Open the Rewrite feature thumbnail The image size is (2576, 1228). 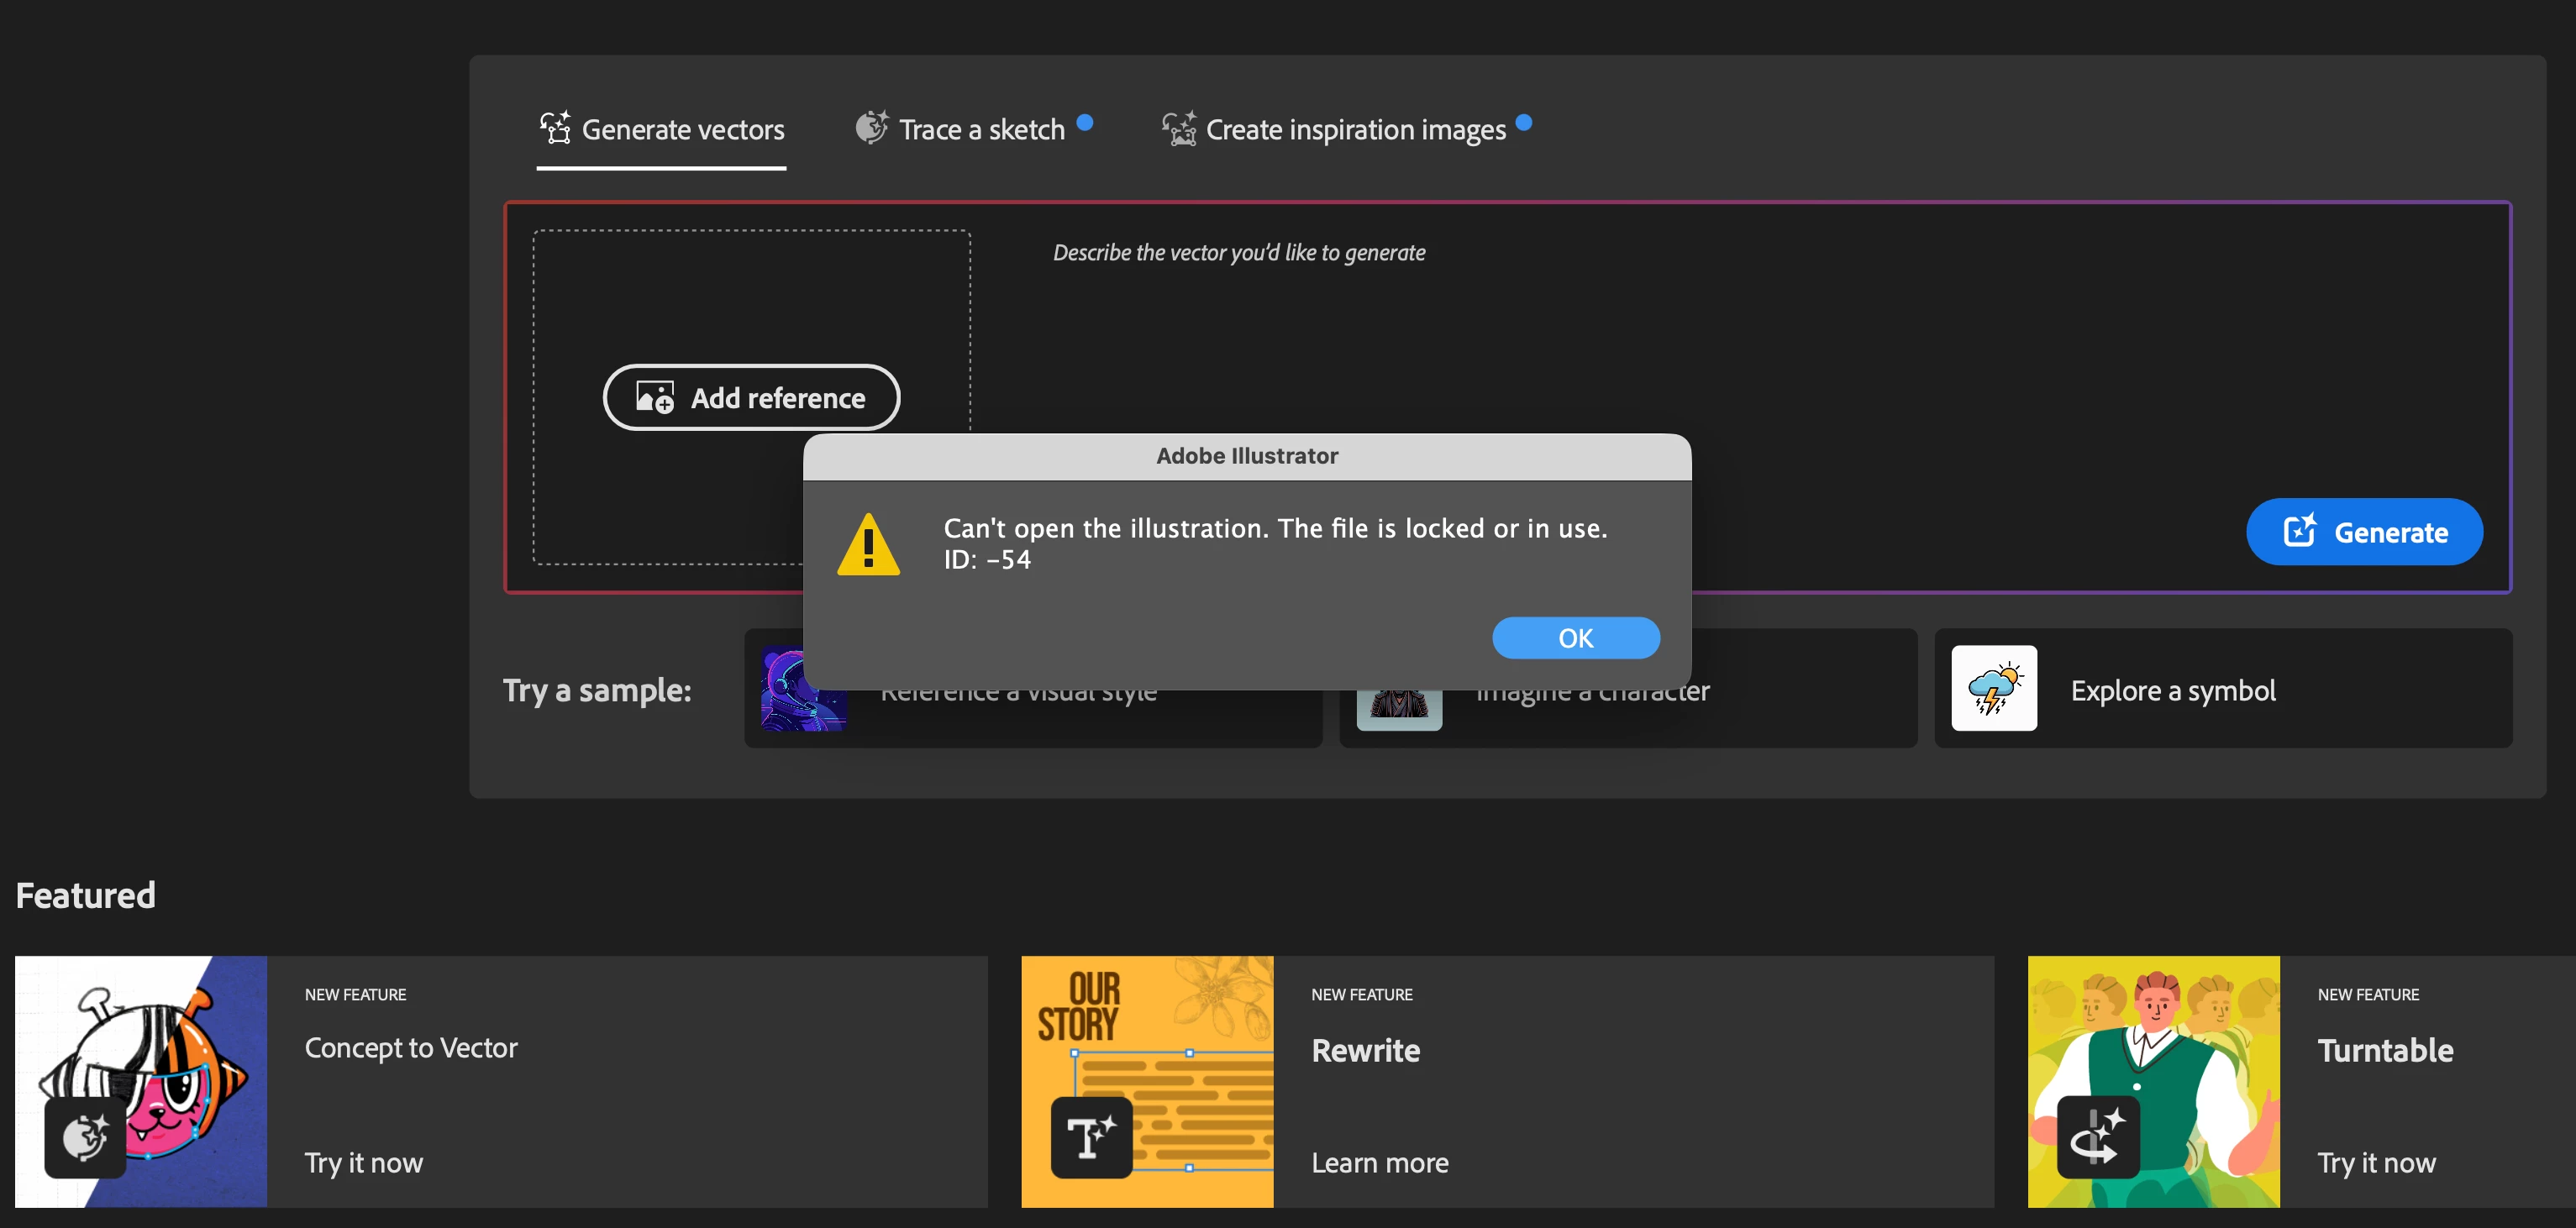pos(1147,1081)
